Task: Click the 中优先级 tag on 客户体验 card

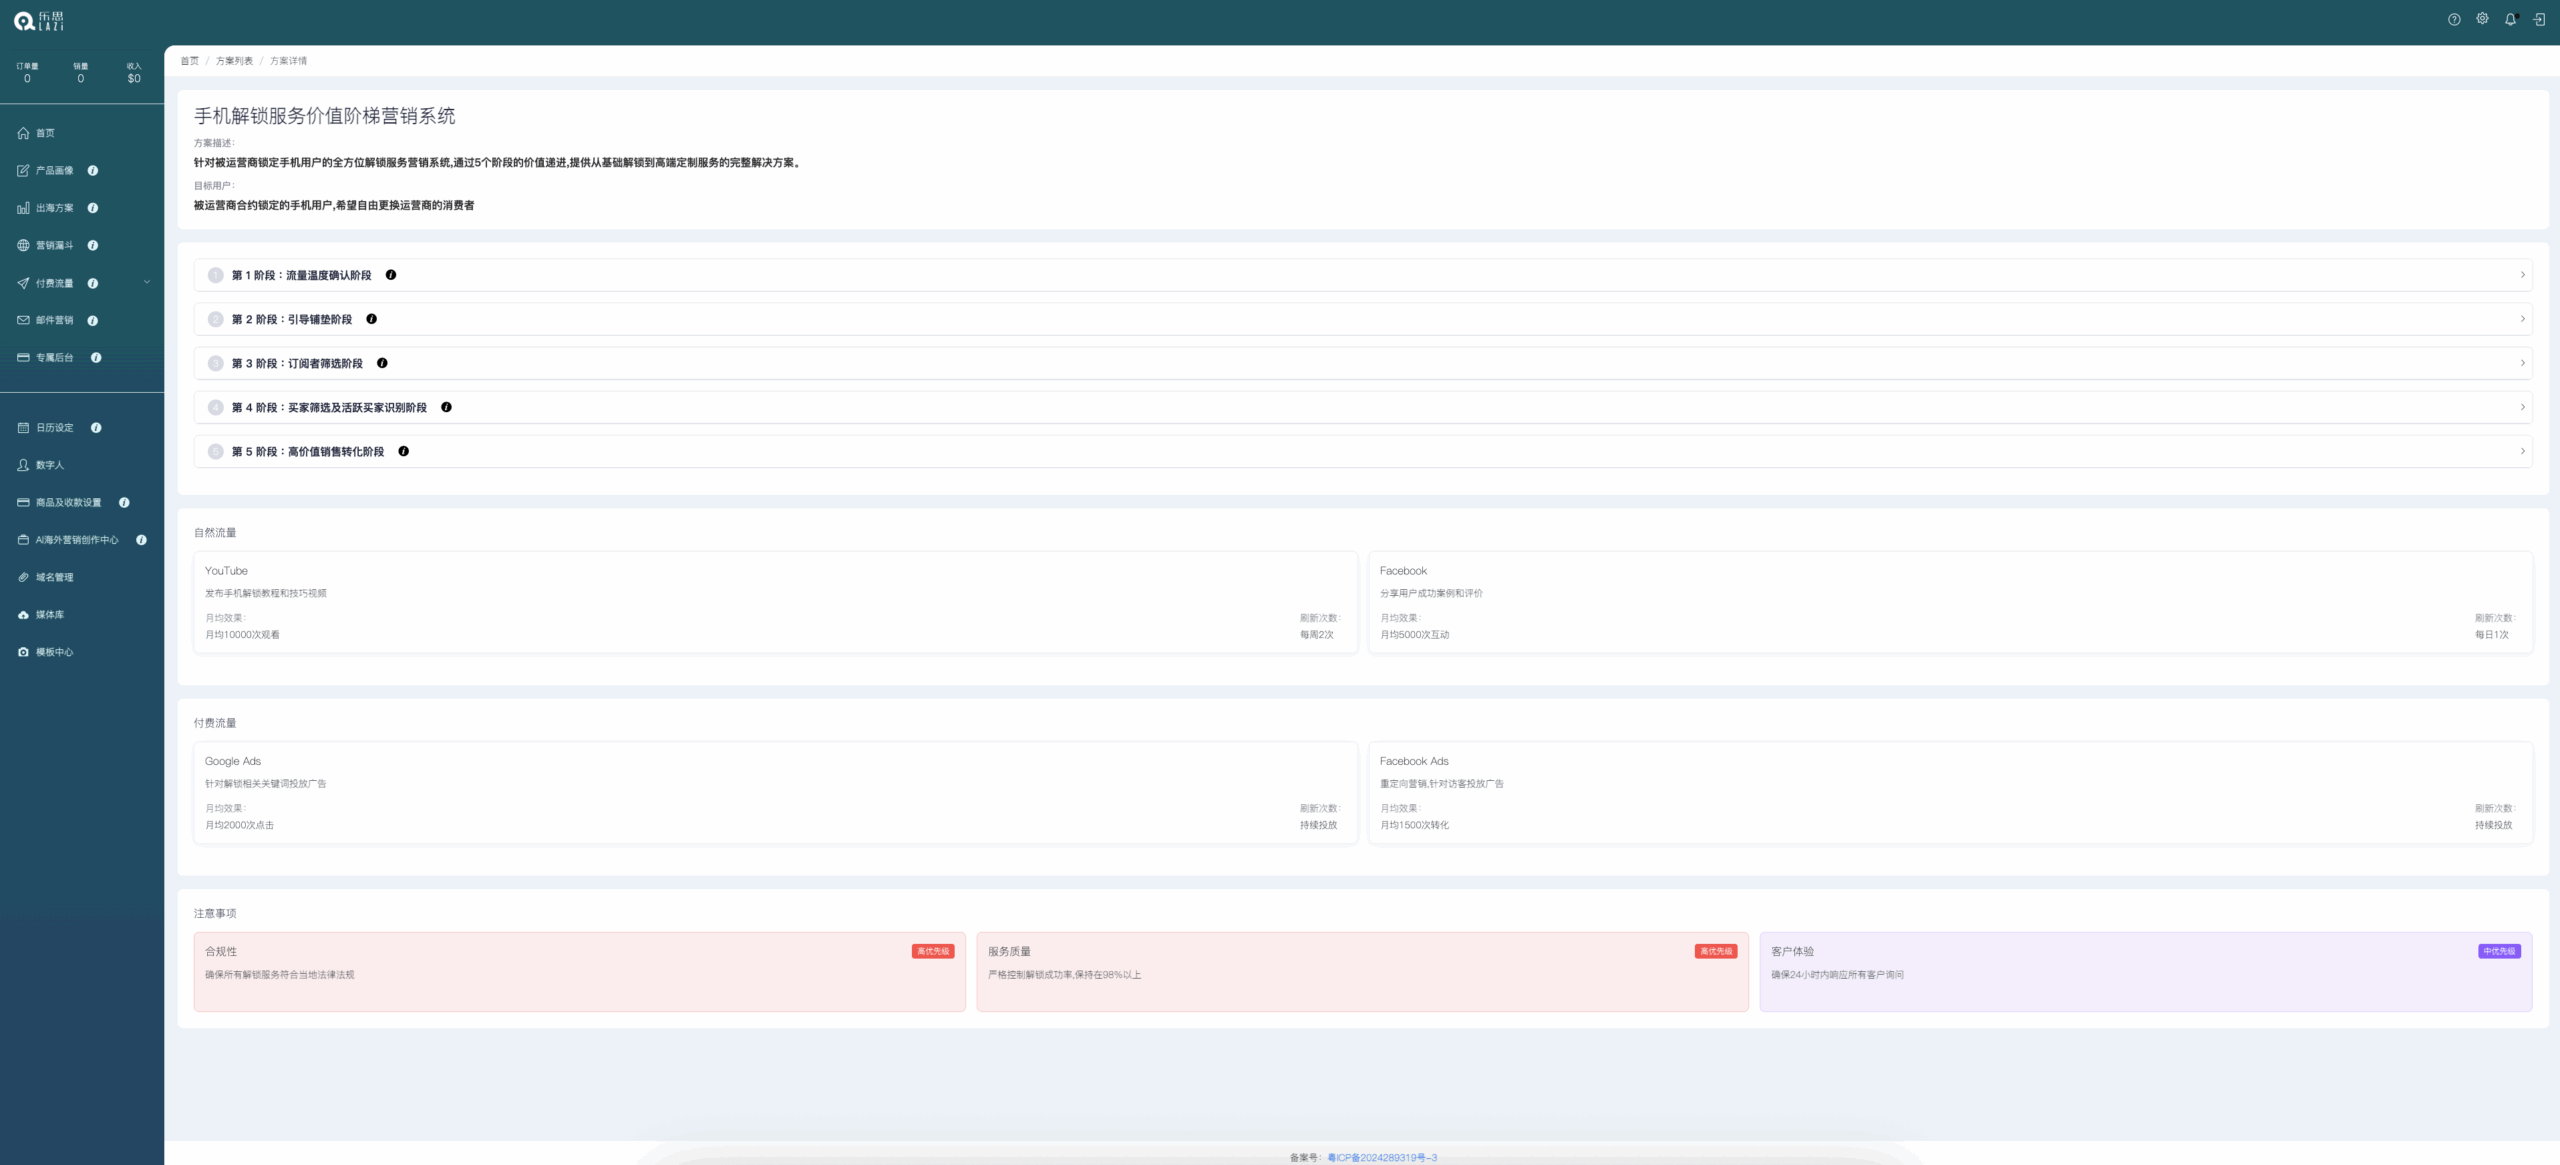Action: tap(2499, 952)
